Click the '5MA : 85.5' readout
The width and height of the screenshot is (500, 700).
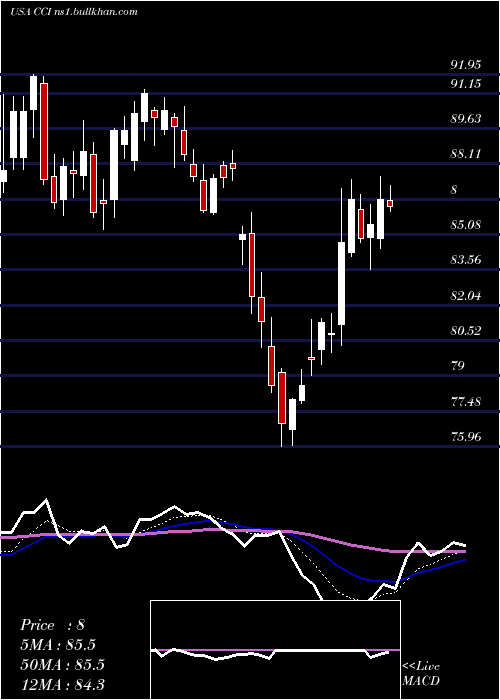[x=58, y=645]
